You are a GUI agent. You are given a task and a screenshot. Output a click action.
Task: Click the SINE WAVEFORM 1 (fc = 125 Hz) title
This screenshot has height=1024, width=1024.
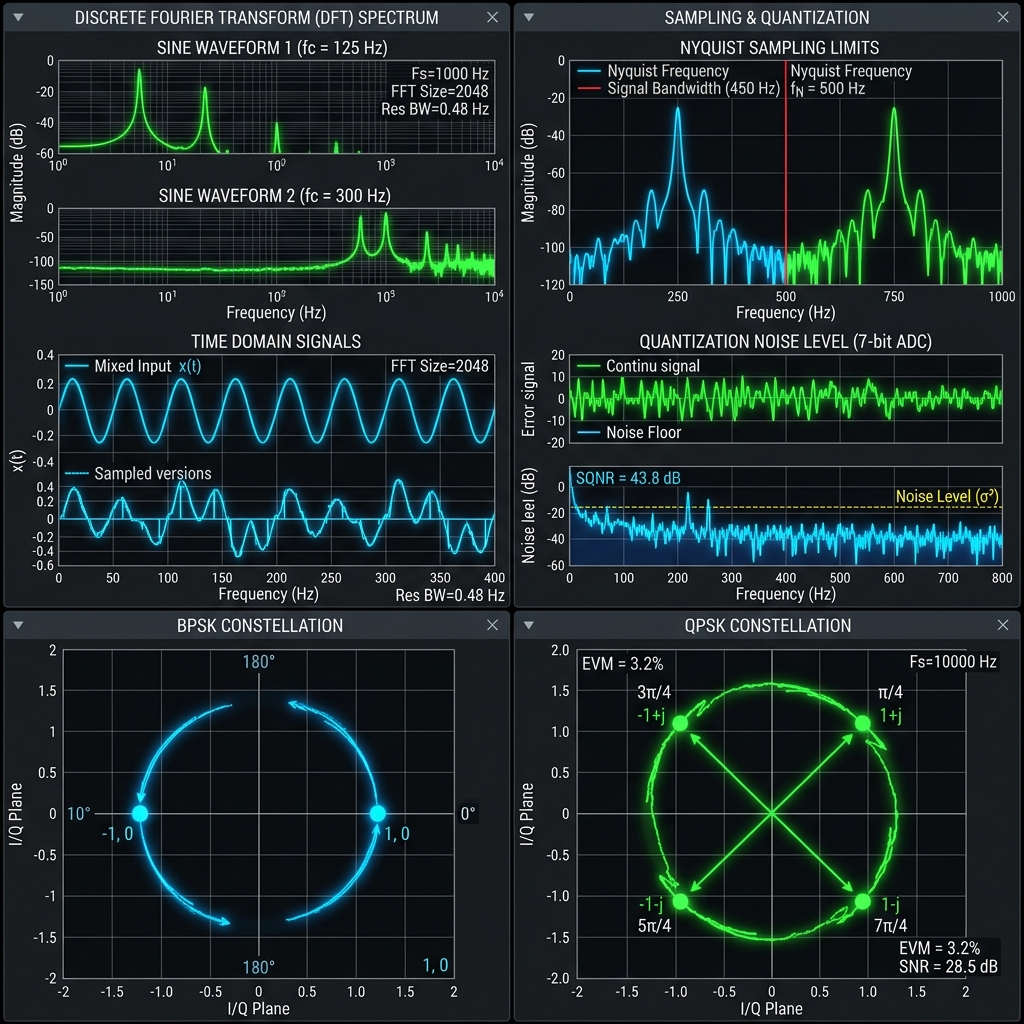pyautogui.click(x=272, y=48)
